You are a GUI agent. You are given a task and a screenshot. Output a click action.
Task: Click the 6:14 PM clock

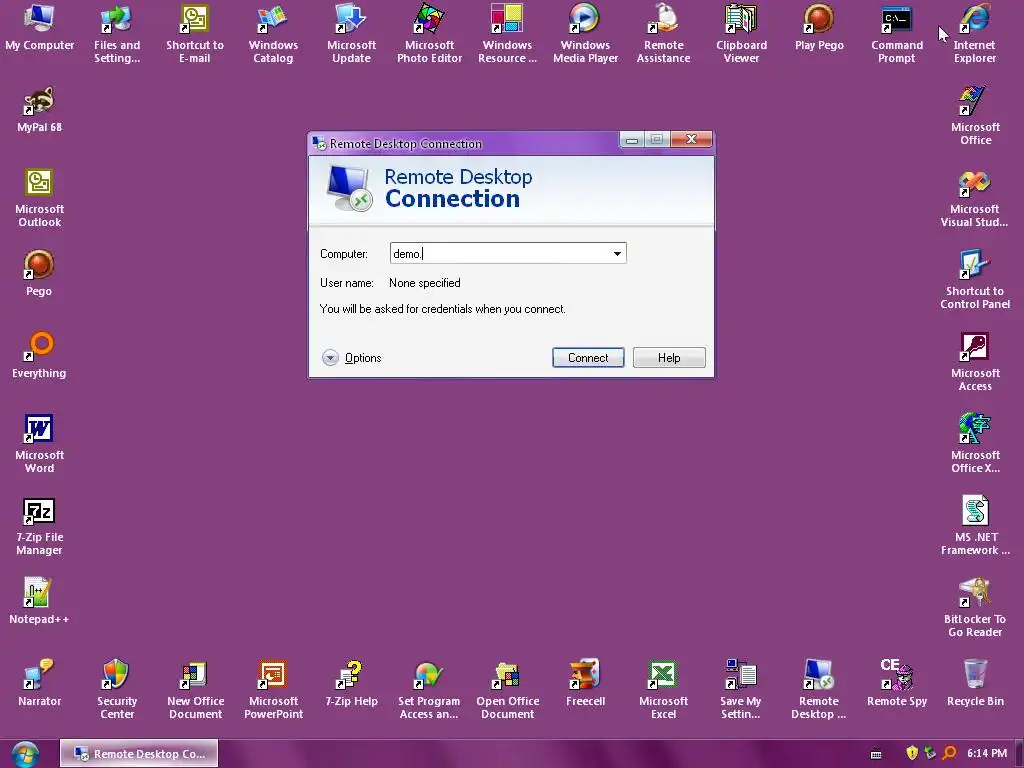pos(987,753)
